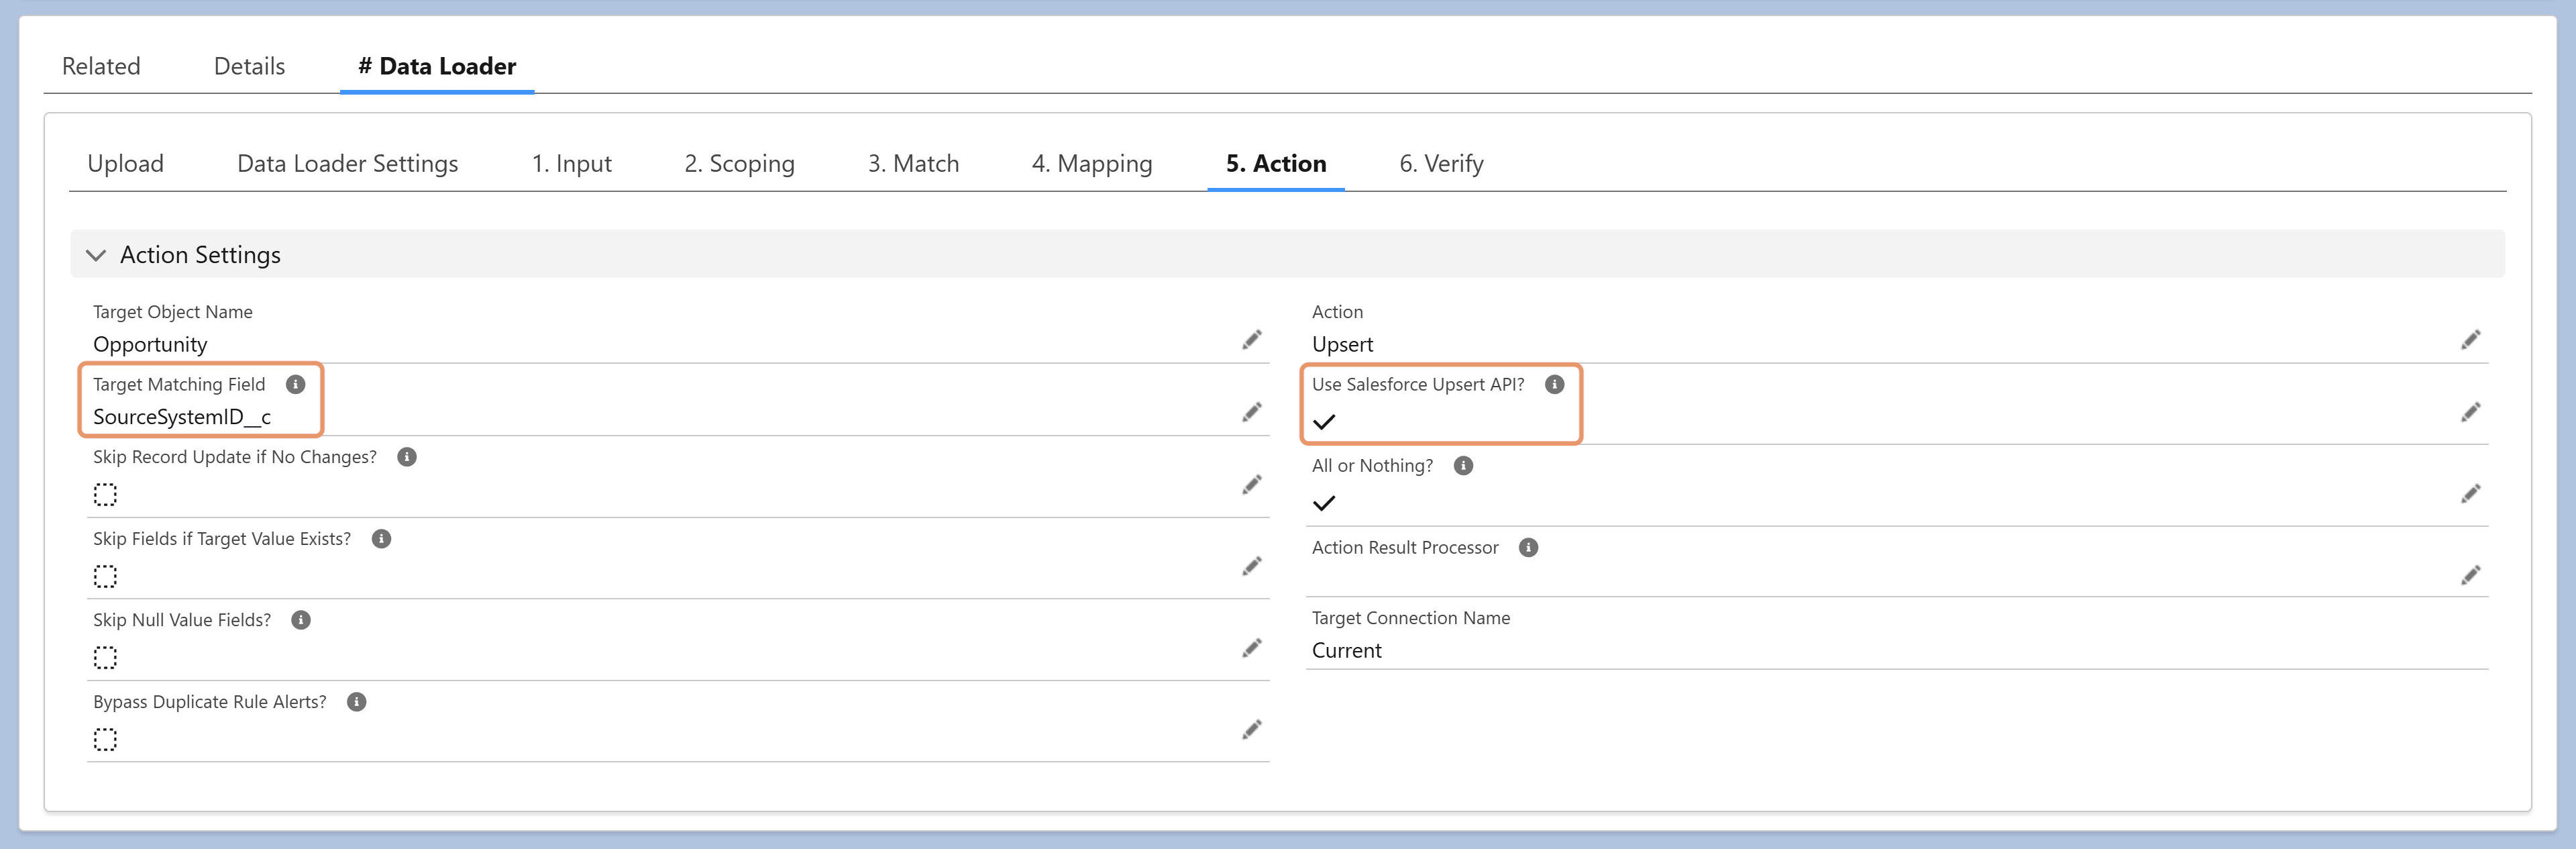Click the Opportunity target object value
The image size is (2576, 849).
coord(150,345)
